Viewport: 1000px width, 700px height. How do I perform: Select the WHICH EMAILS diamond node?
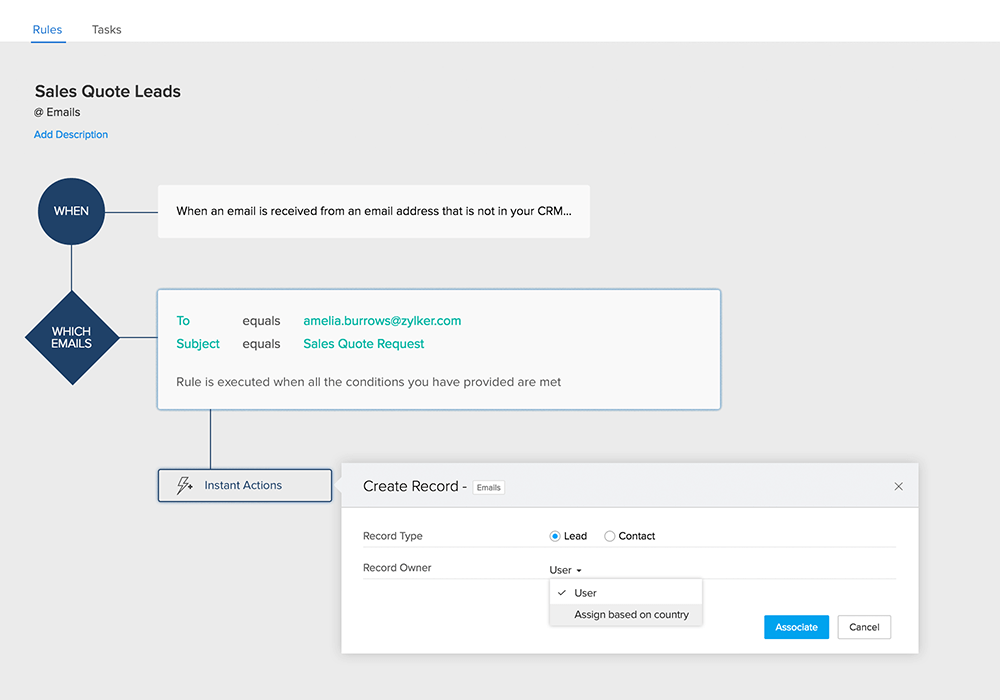[x=71, y=338]
